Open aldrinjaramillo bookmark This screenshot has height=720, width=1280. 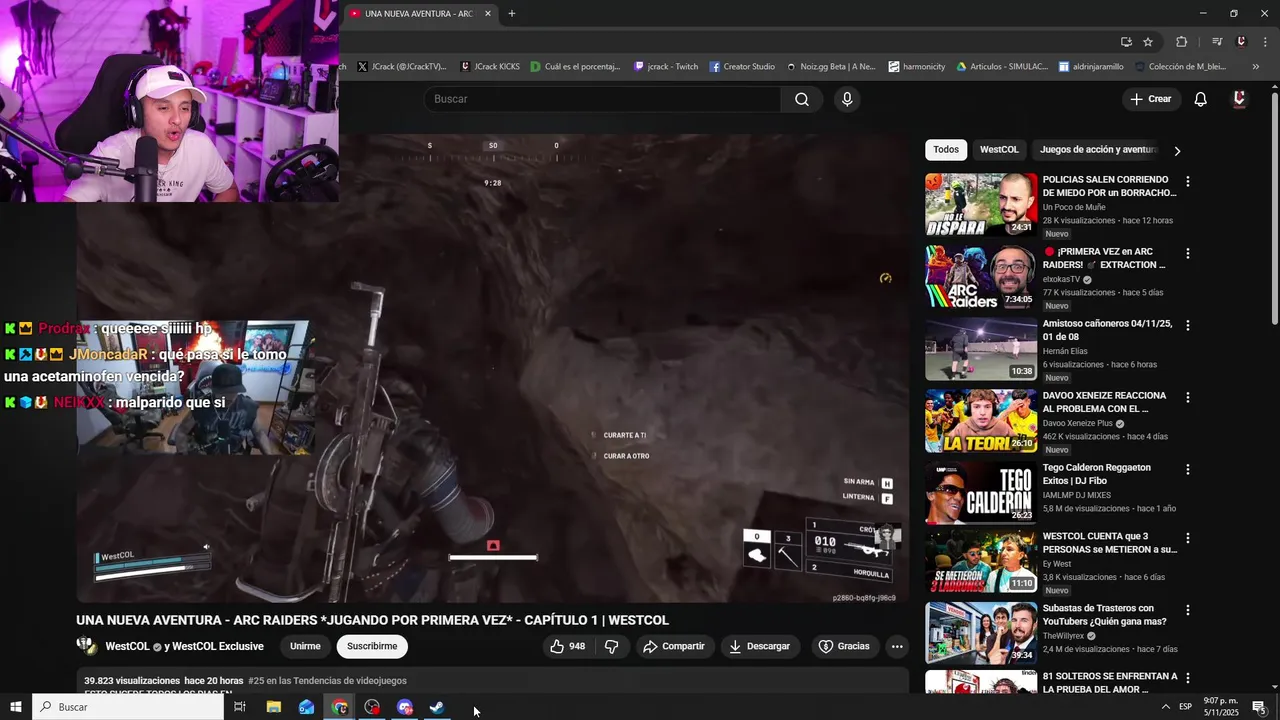[x=1091, y=67]
